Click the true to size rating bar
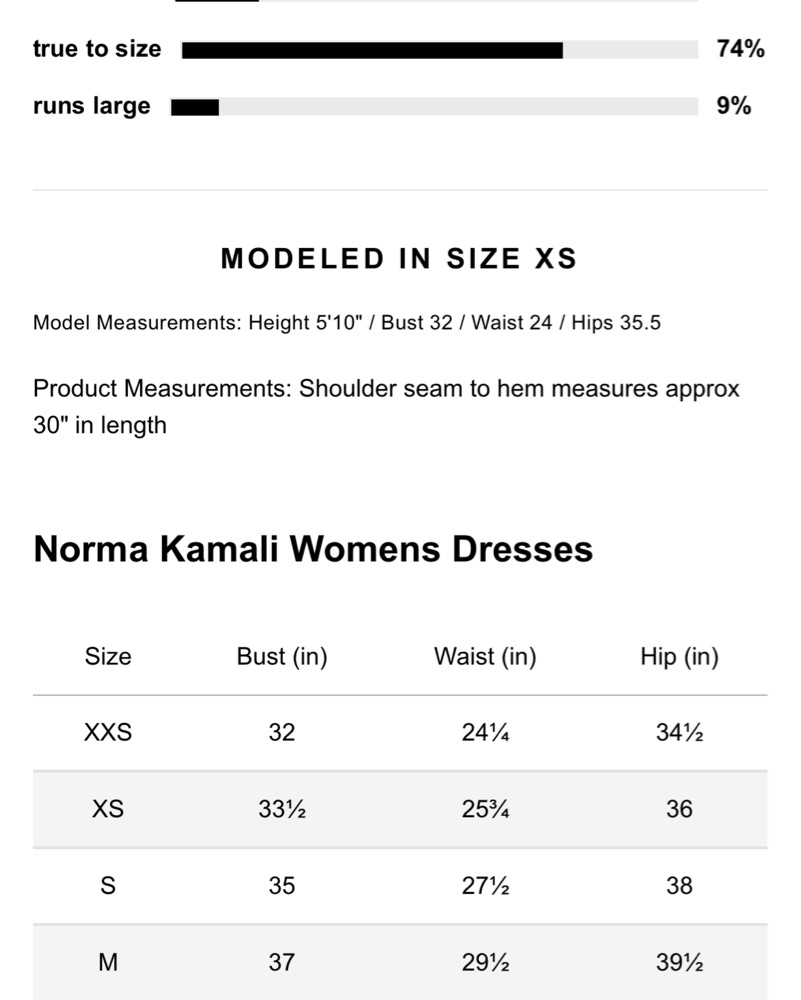This screenshot has width=801, height=1000. click(x=440, y=50)
